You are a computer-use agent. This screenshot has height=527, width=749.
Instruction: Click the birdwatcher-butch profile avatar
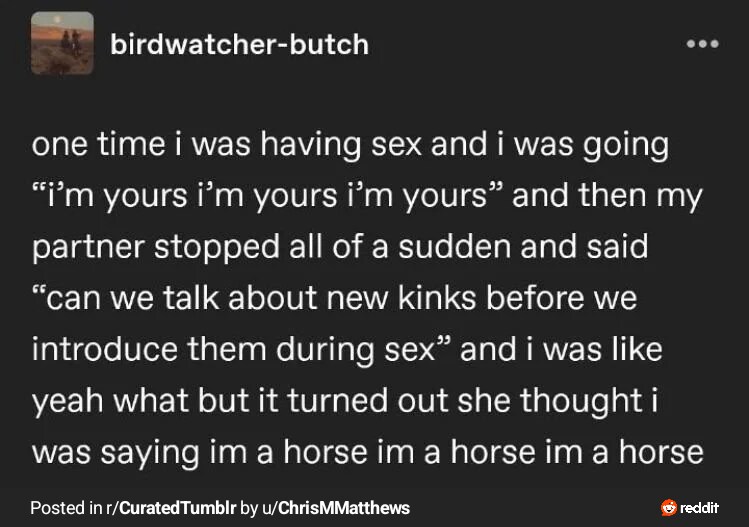62,44
